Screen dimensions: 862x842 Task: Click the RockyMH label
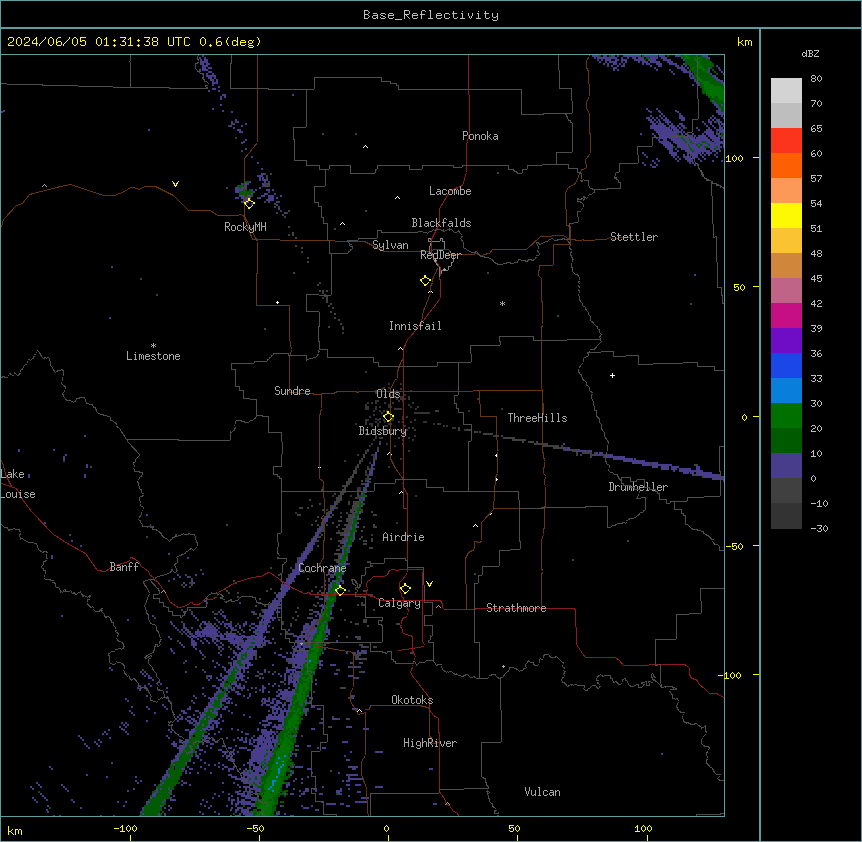(x=245, y=227)
